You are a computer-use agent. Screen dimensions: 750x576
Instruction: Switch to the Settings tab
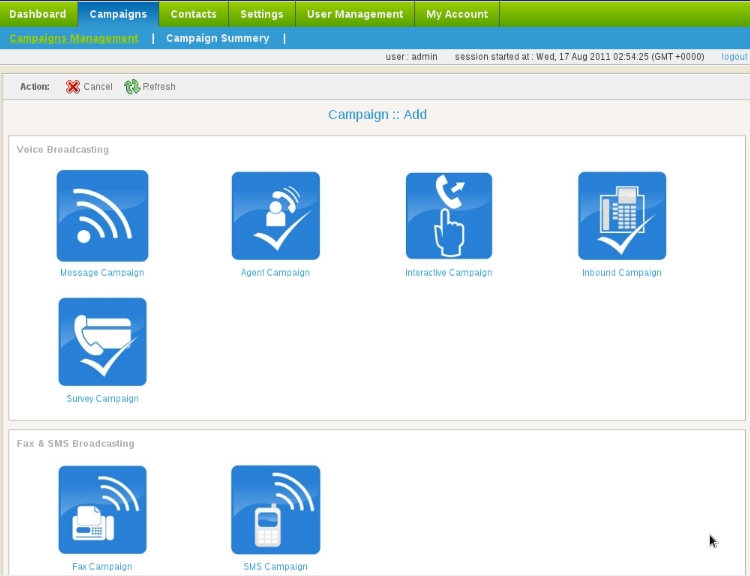(x=262, y=14)
